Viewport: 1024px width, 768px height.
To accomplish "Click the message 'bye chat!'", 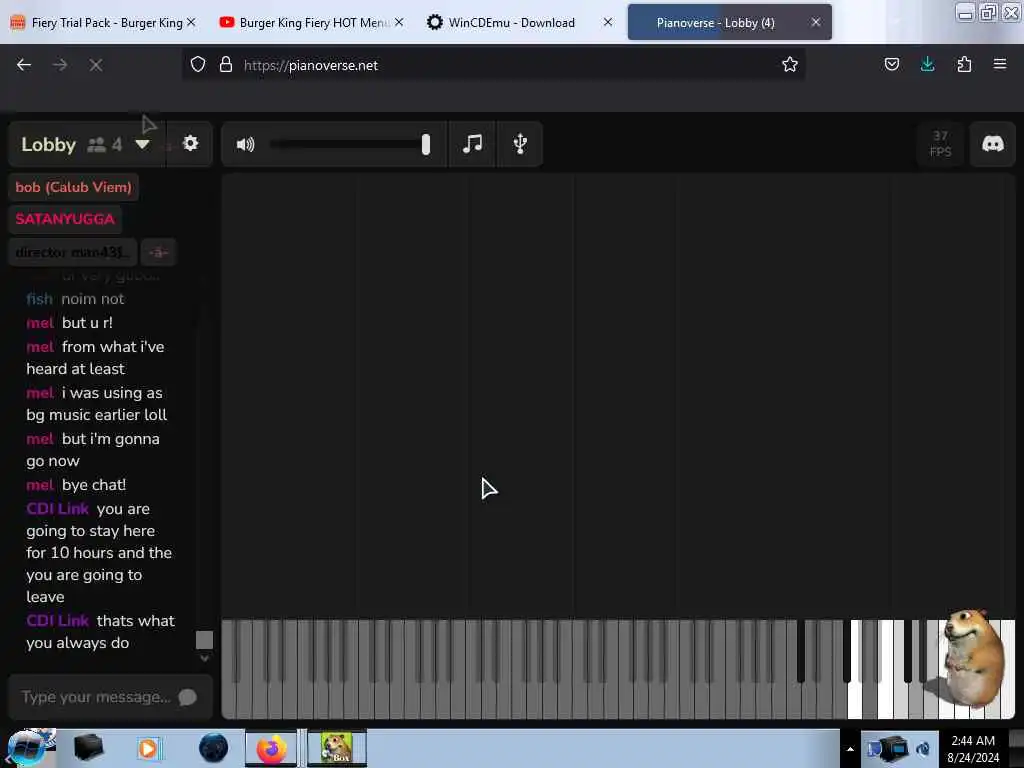I will 94,485.
